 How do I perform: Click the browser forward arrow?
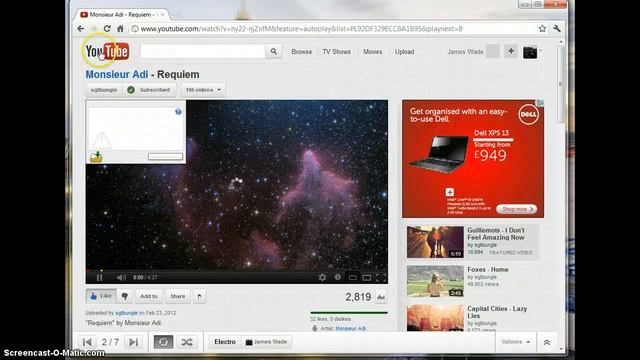[94, 29]
